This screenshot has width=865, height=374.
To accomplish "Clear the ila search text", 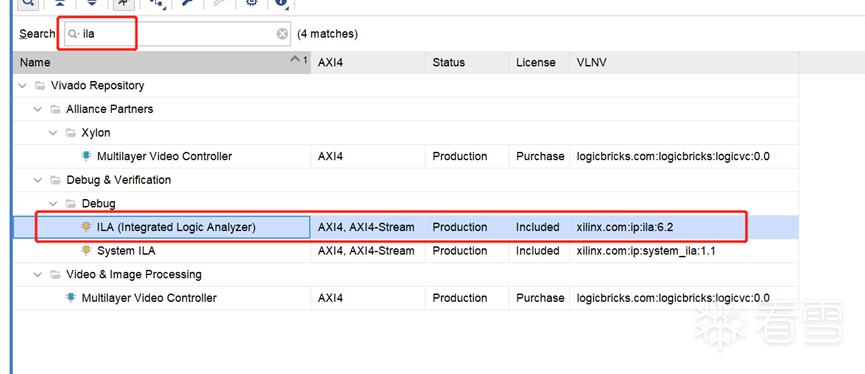I will [x=282, y=34].
